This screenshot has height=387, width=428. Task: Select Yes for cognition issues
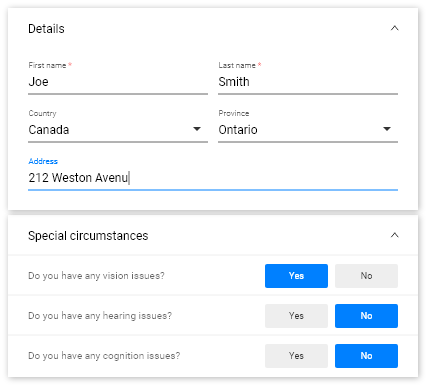click(x=296, y=356)
